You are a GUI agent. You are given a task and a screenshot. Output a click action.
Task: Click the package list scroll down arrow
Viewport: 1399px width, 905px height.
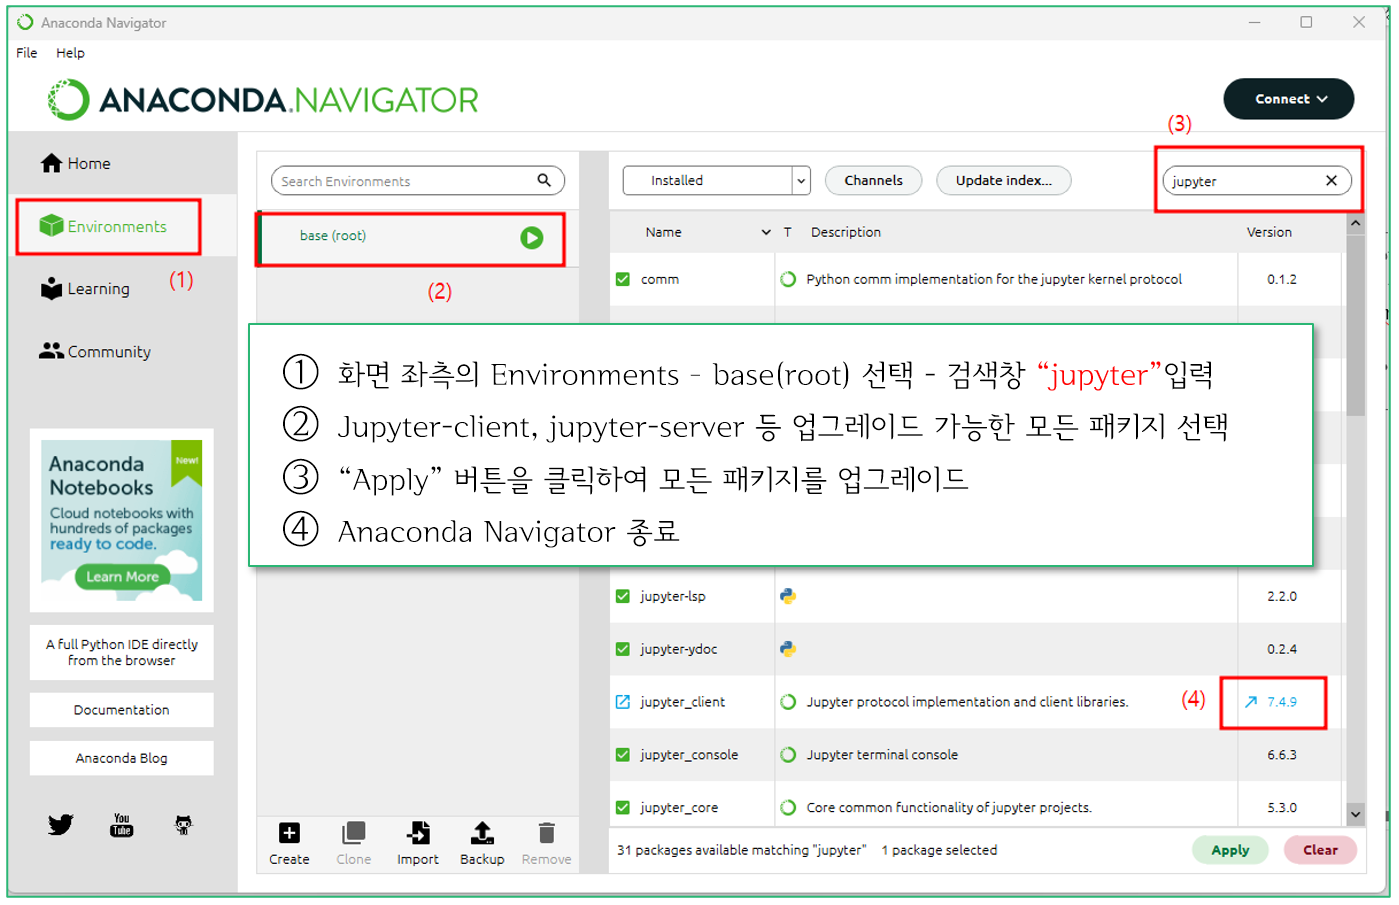1355,814
